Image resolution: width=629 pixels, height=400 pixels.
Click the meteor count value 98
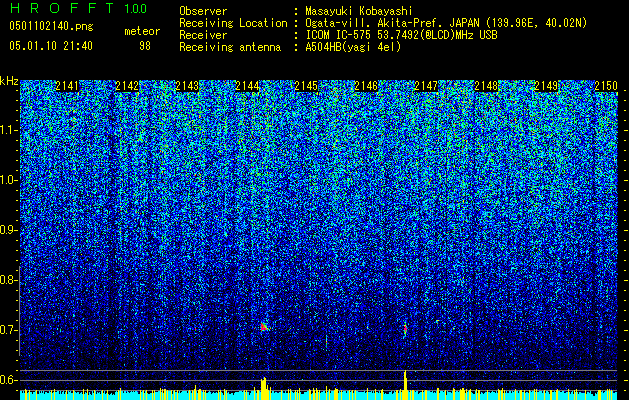(x=145, y=46)
